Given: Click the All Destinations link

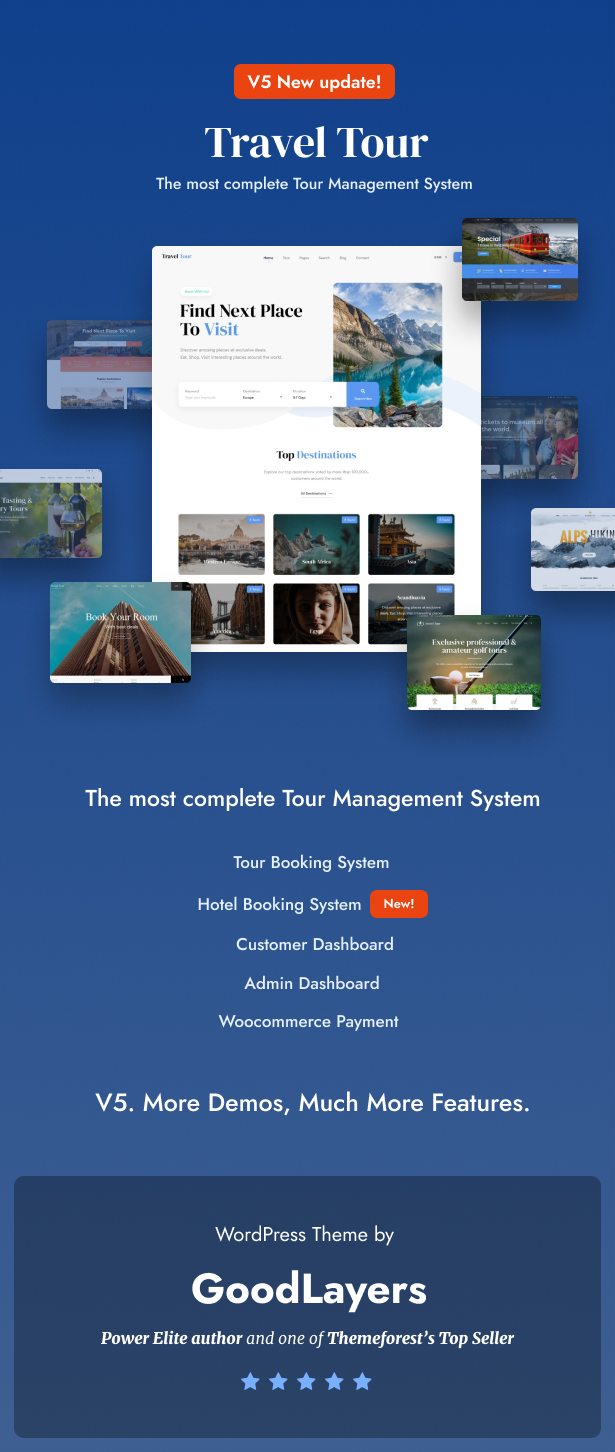Looking at the screenshot, I should click(316, 493).
